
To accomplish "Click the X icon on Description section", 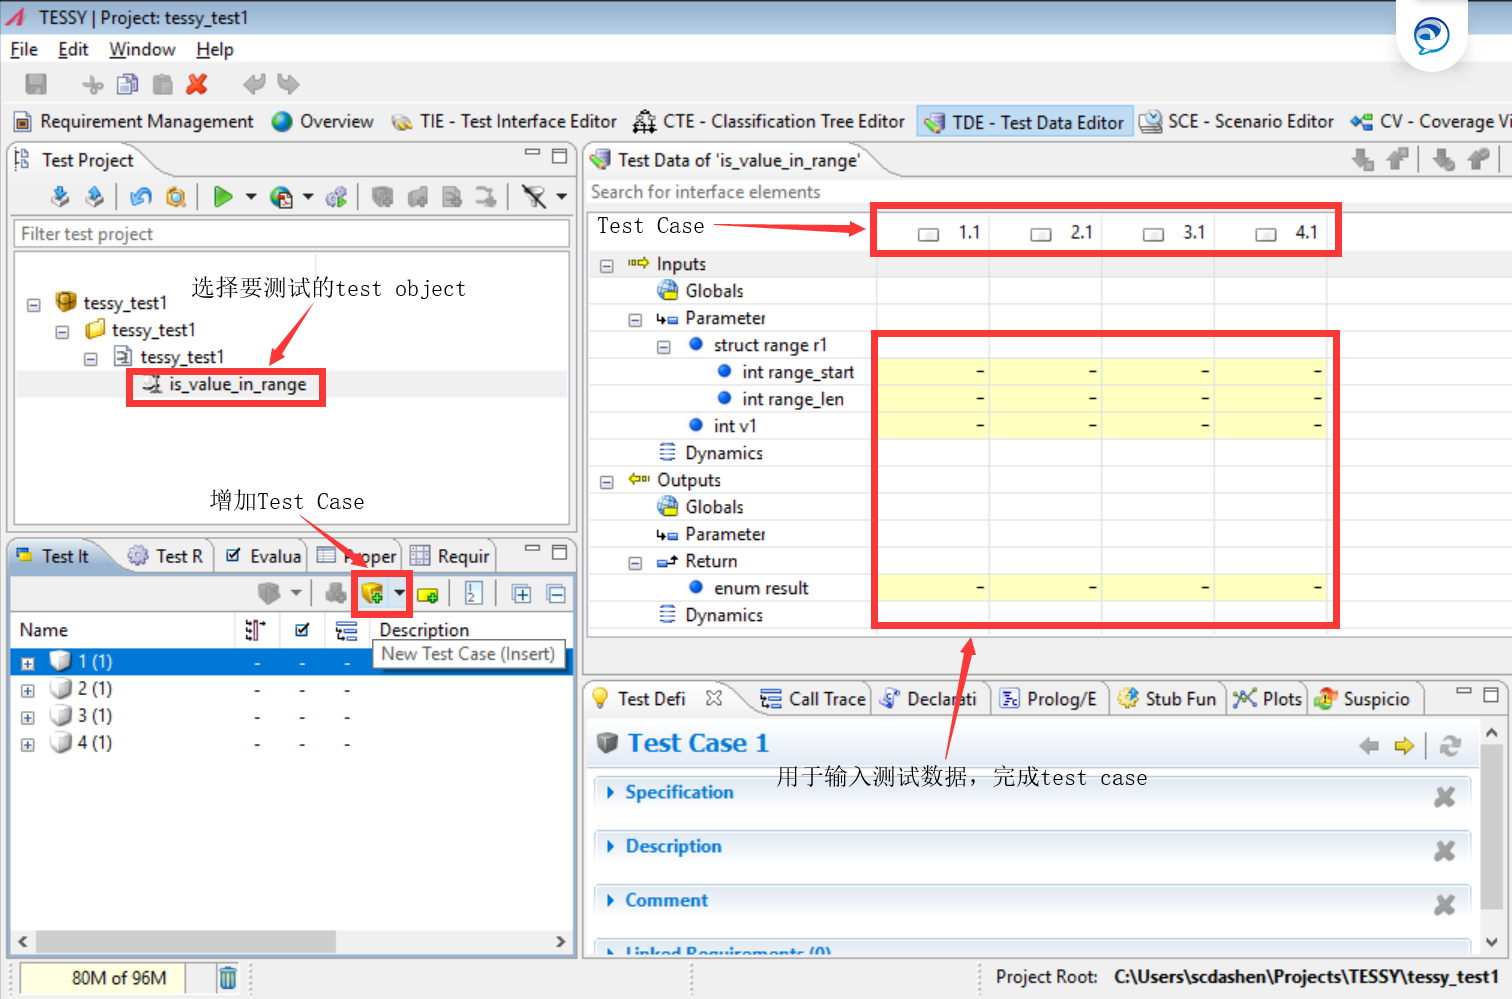I will pos(1444,851).
